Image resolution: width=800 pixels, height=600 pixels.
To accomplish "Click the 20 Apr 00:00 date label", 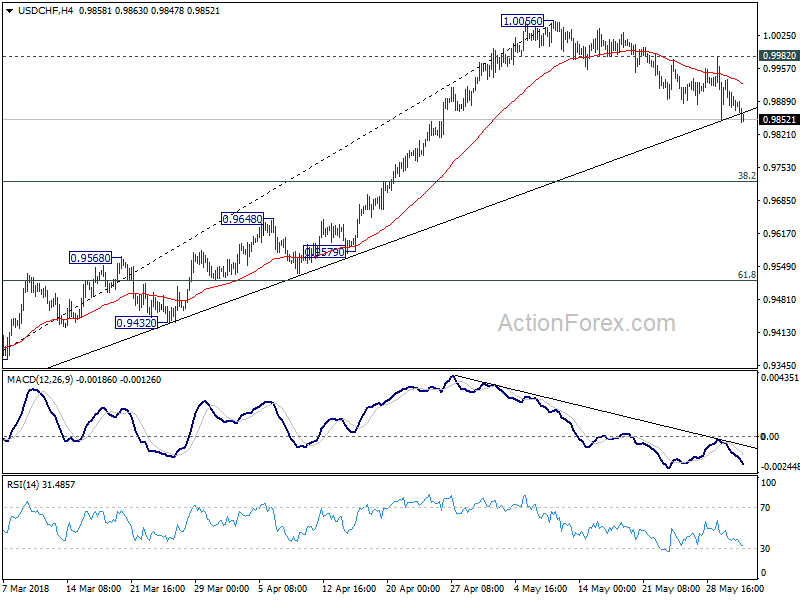I will 413,588.
